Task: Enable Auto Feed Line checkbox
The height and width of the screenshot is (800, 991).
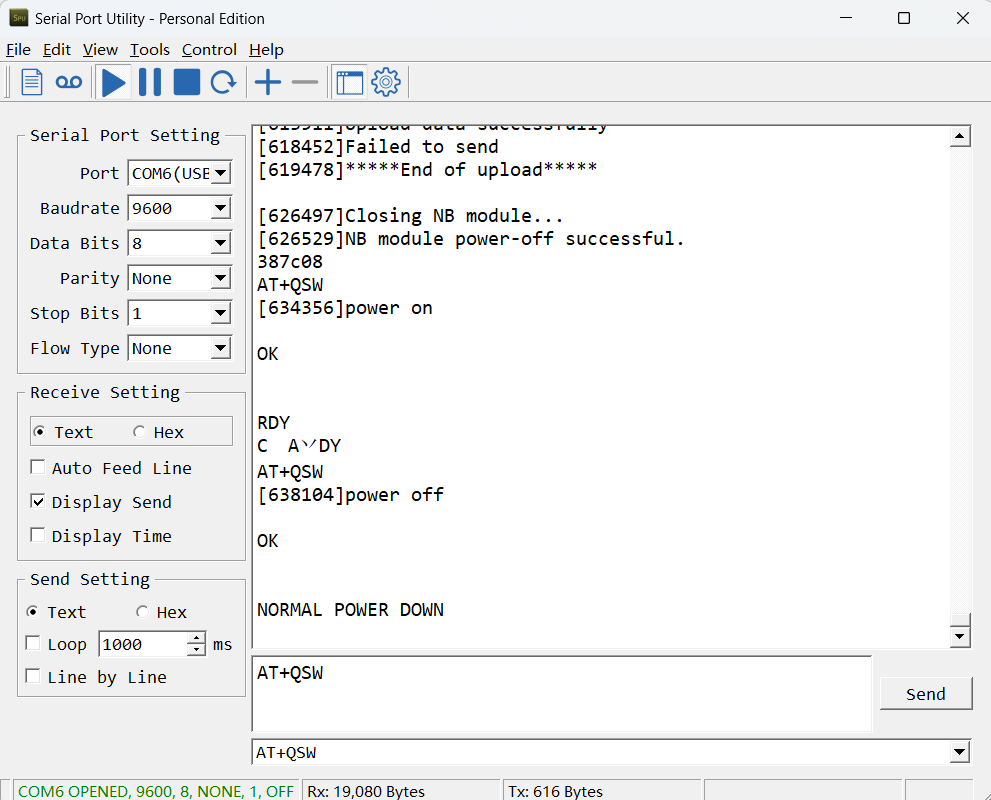Action: (38, 468)
